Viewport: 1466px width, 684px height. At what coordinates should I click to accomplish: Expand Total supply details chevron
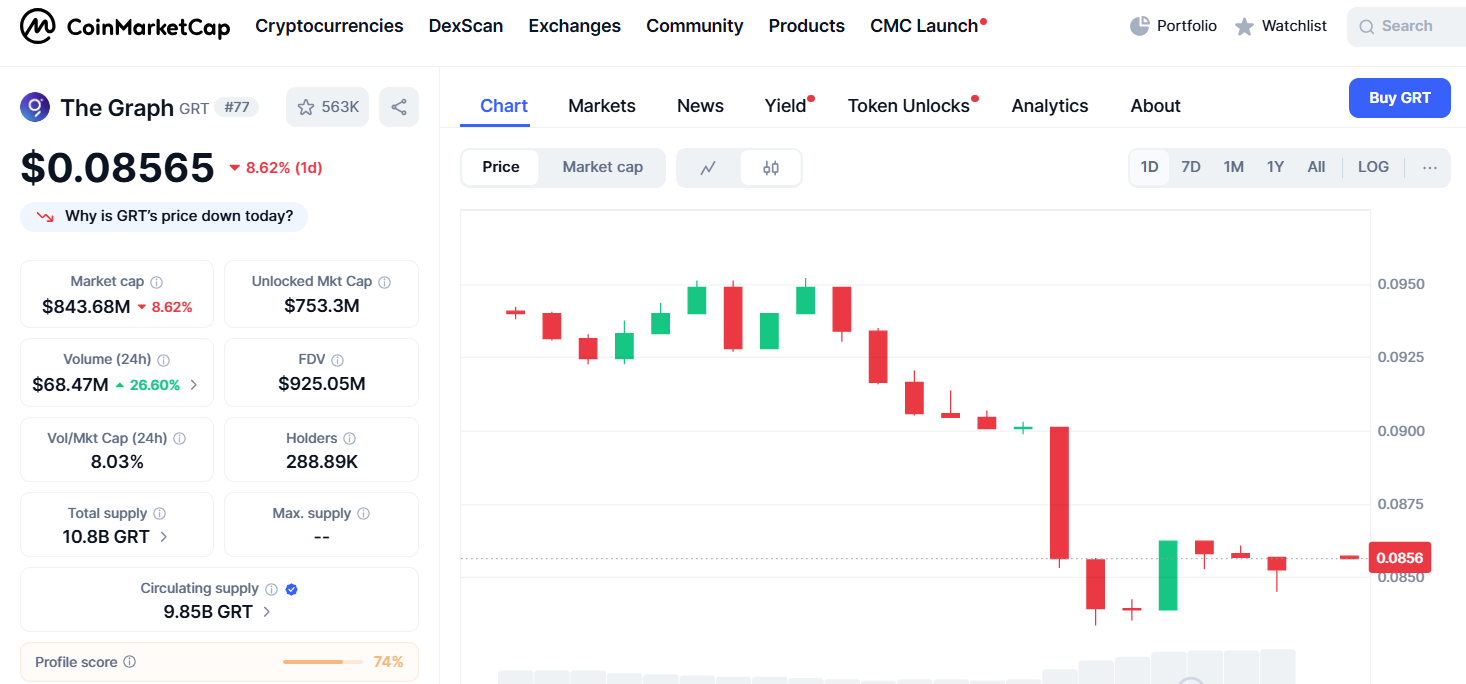[164, 537]
